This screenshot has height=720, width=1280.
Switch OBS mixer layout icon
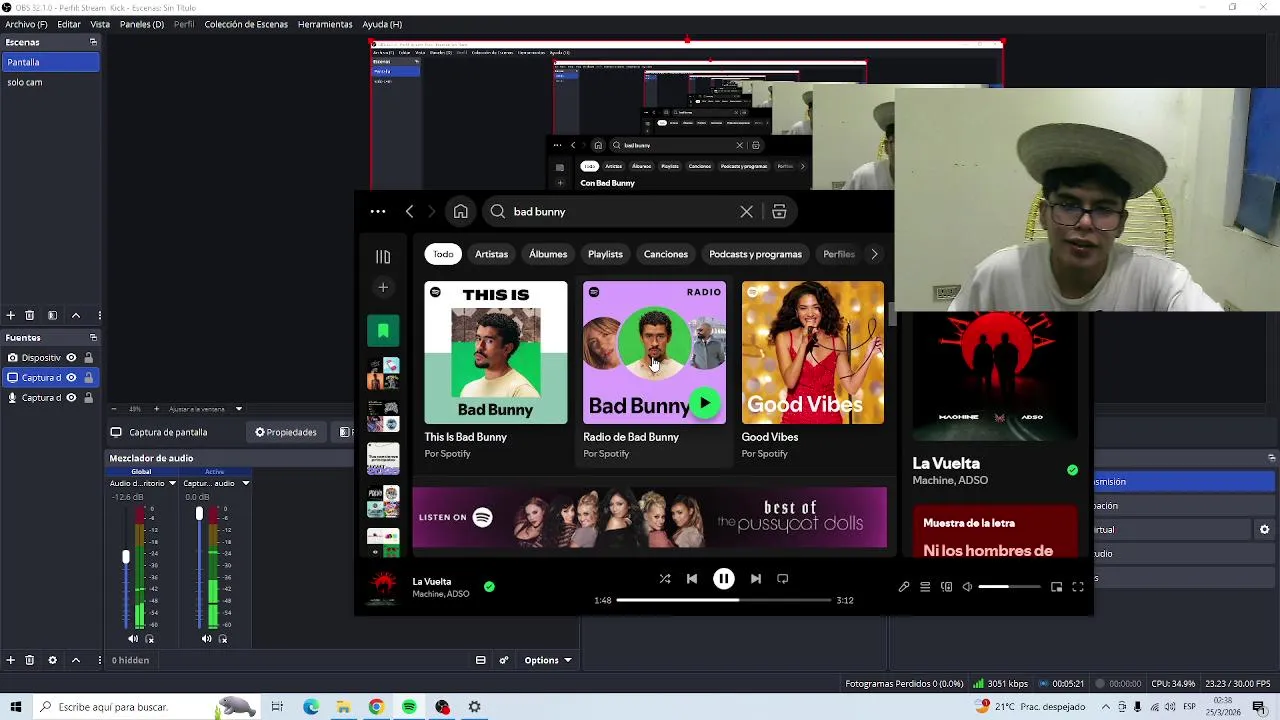coord(481,660)
